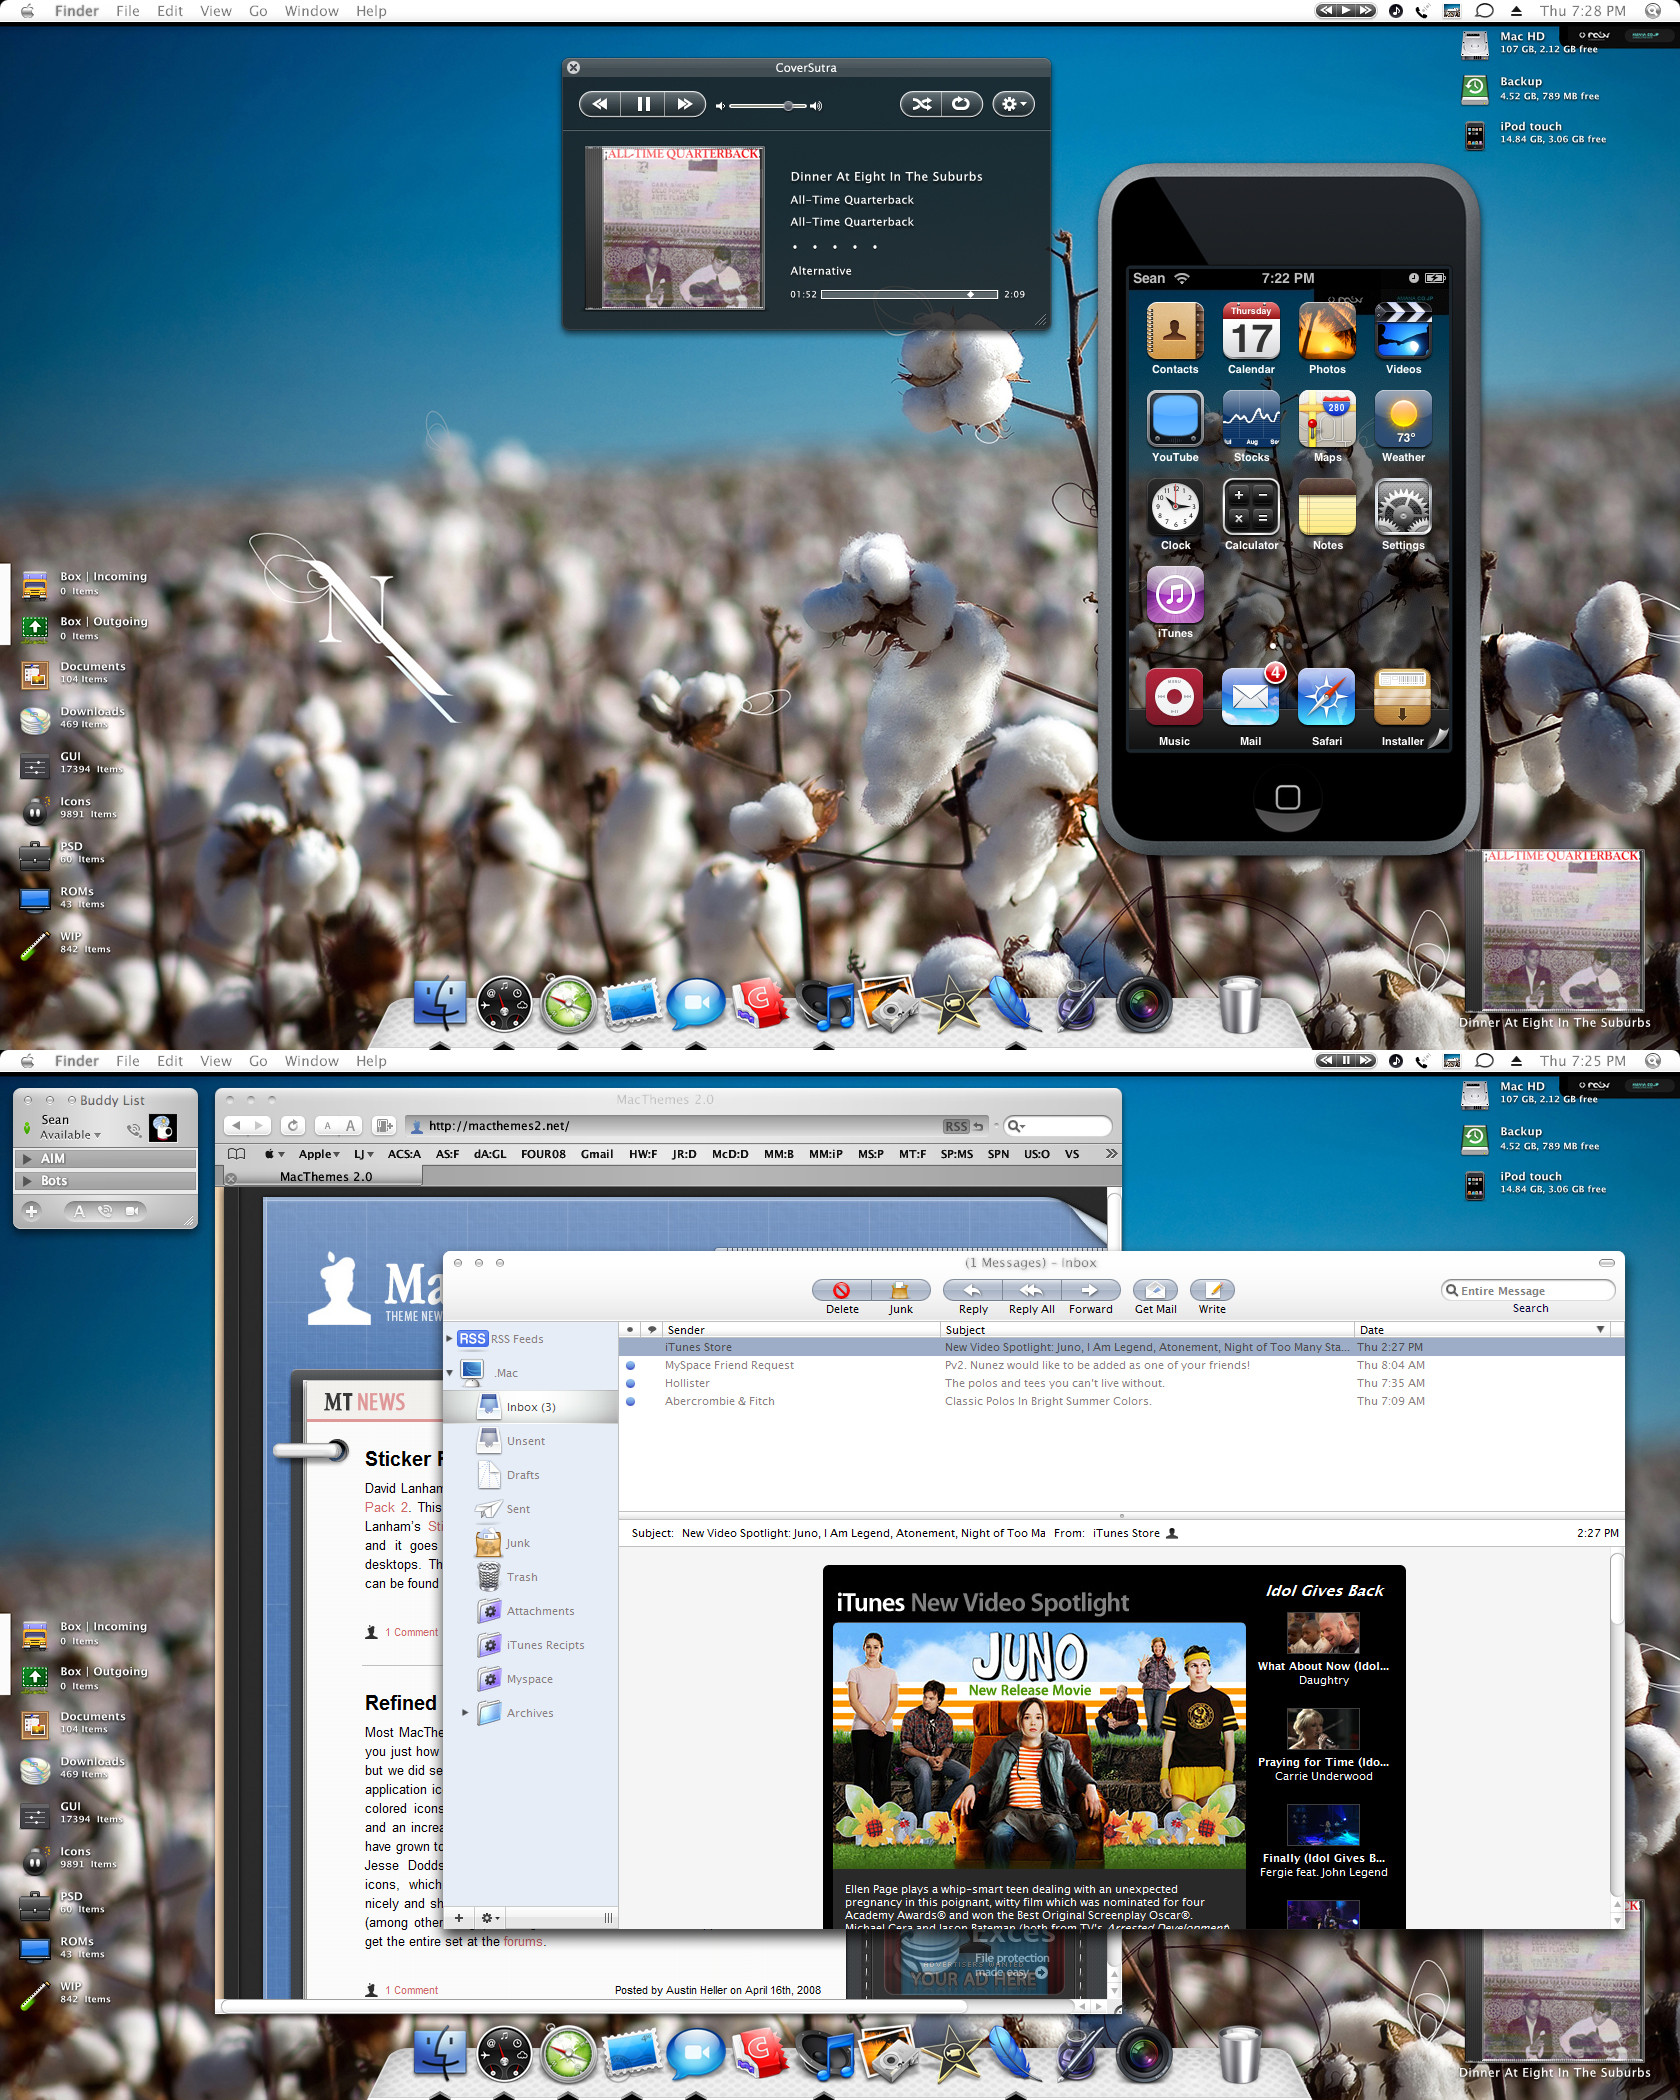Click the Write icon to compose mail

pyautogui.click(x=1212, y=1290)
